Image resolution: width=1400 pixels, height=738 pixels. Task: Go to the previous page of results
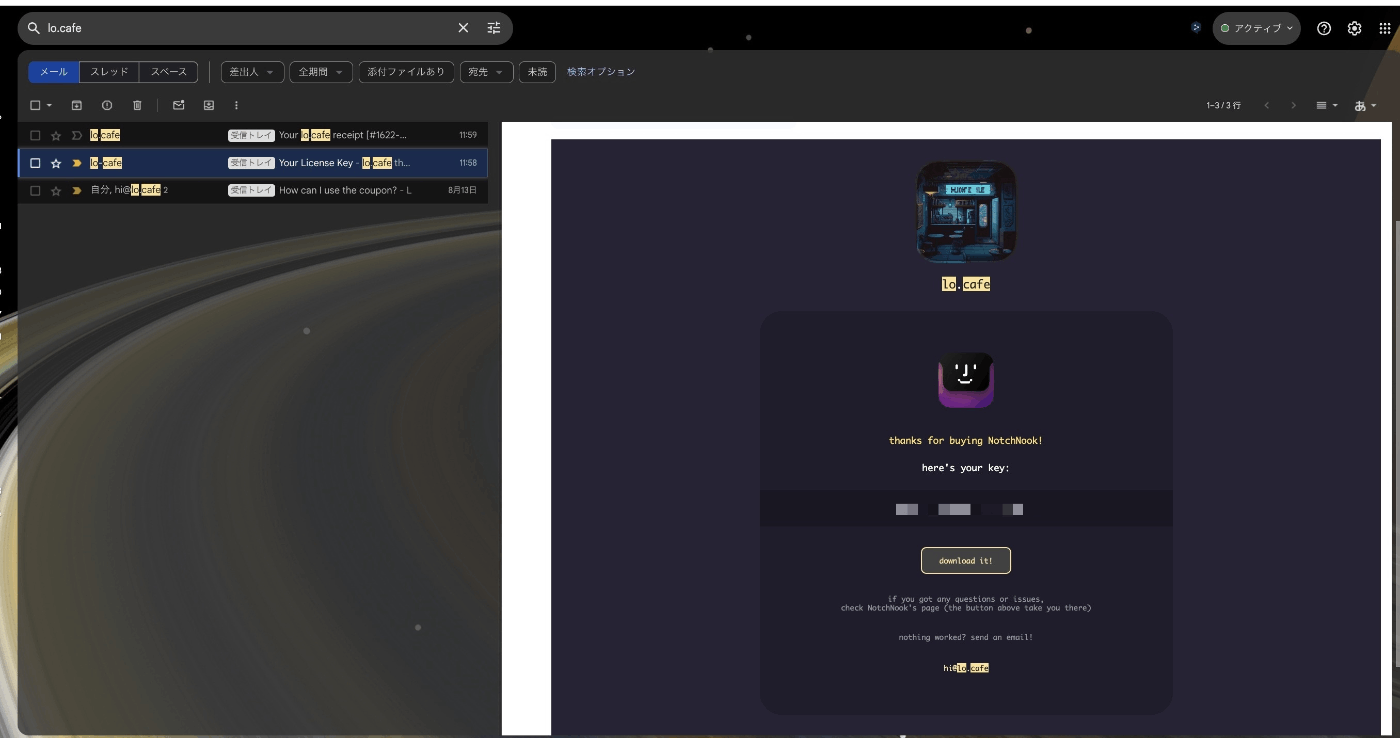pyautogui.click(x=1267, y=105)
